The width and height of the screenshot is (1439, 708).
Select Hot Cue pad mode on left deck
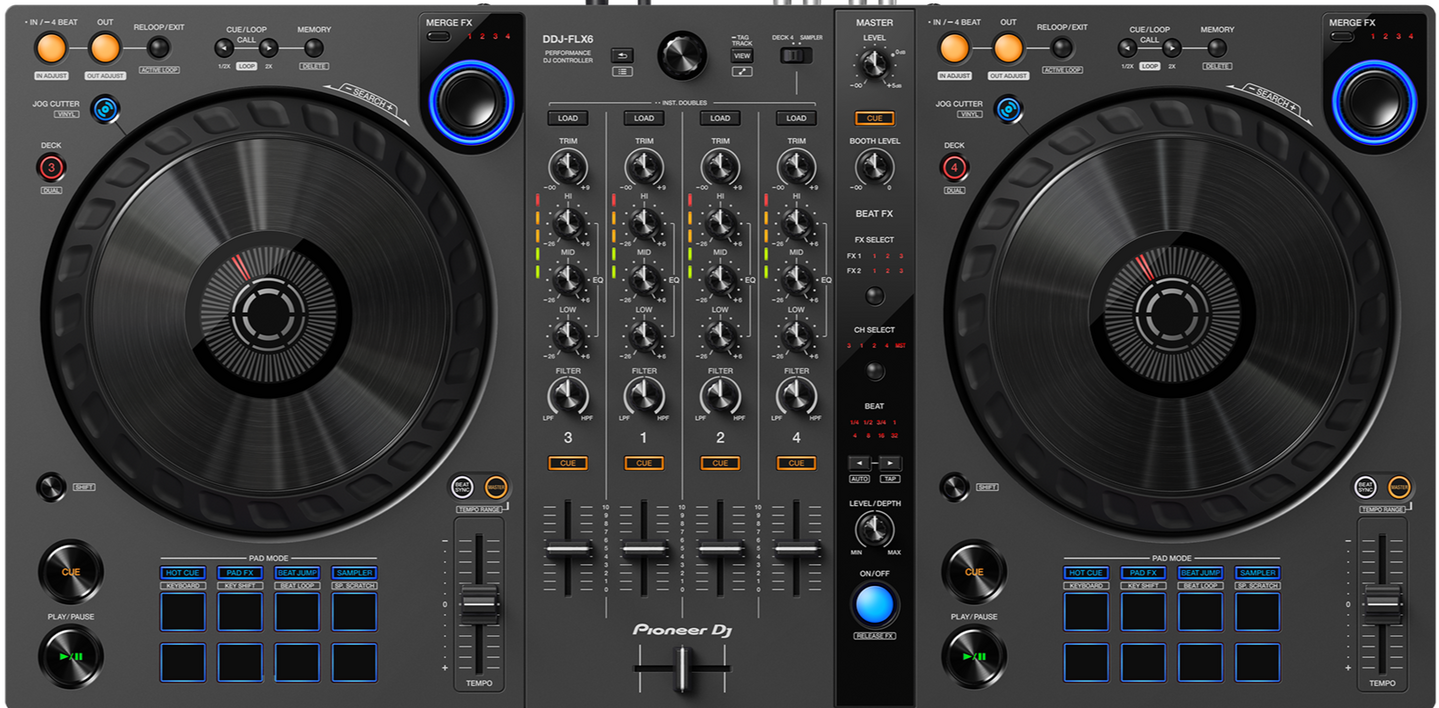pos(182,573)
